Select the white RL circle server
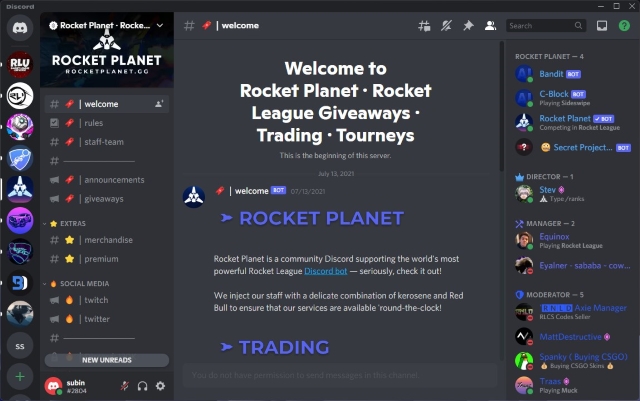The image size is (640, 401). [x=20, y=96]
